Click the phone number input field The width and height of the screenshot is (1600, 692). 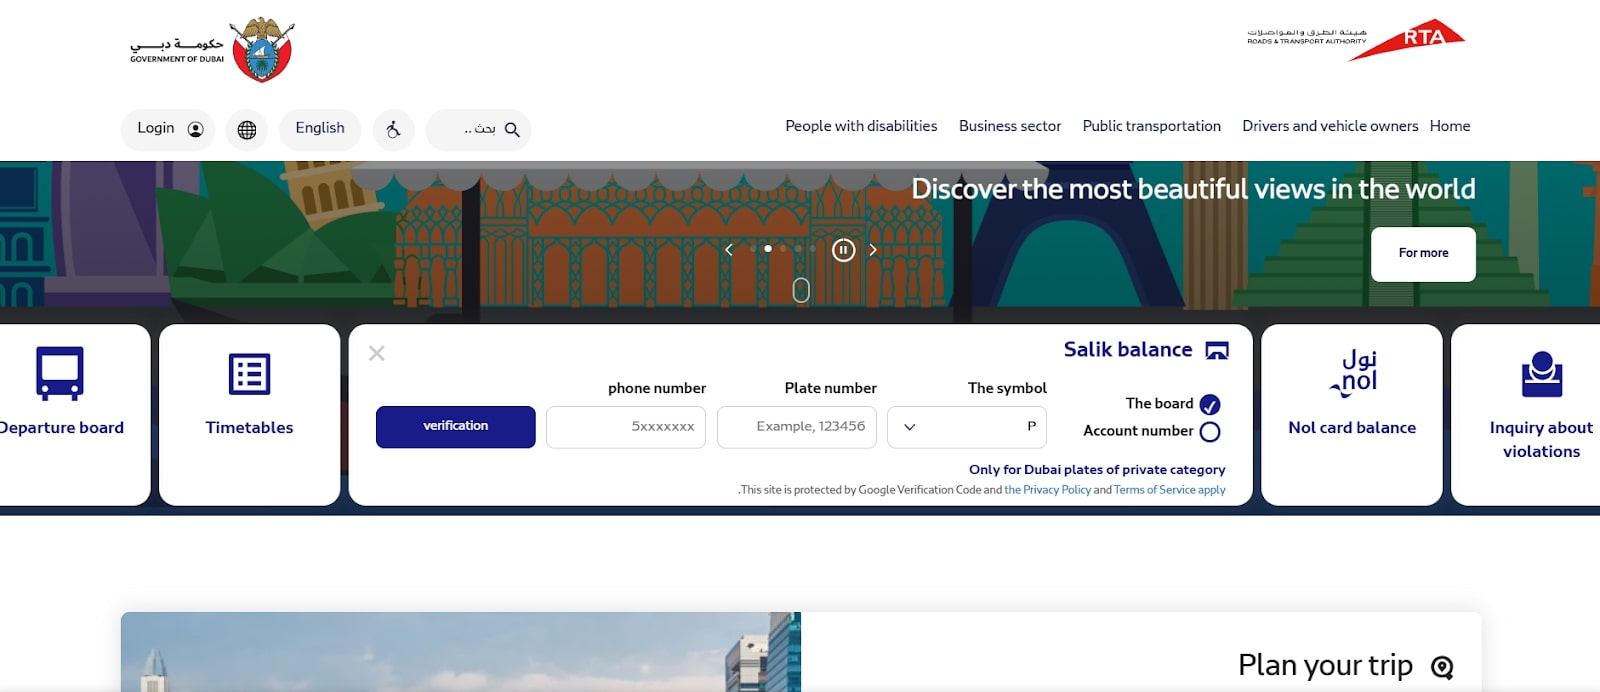pos(626,427)
